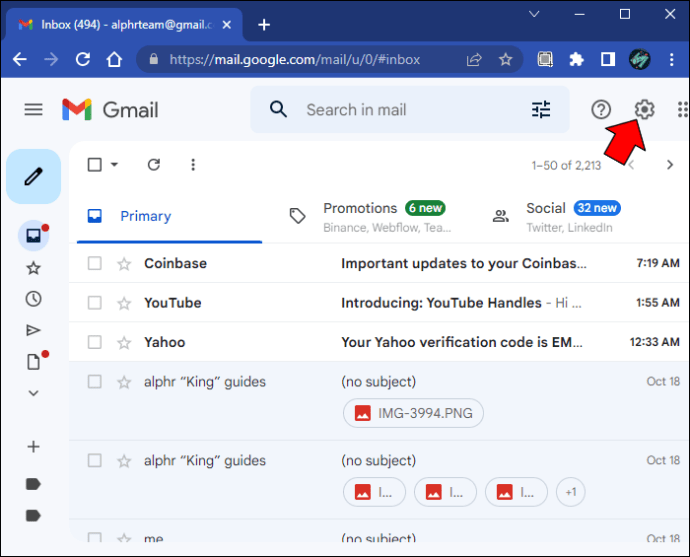Open Google apps grid icon
690x557 pixels.
[683, 110]
